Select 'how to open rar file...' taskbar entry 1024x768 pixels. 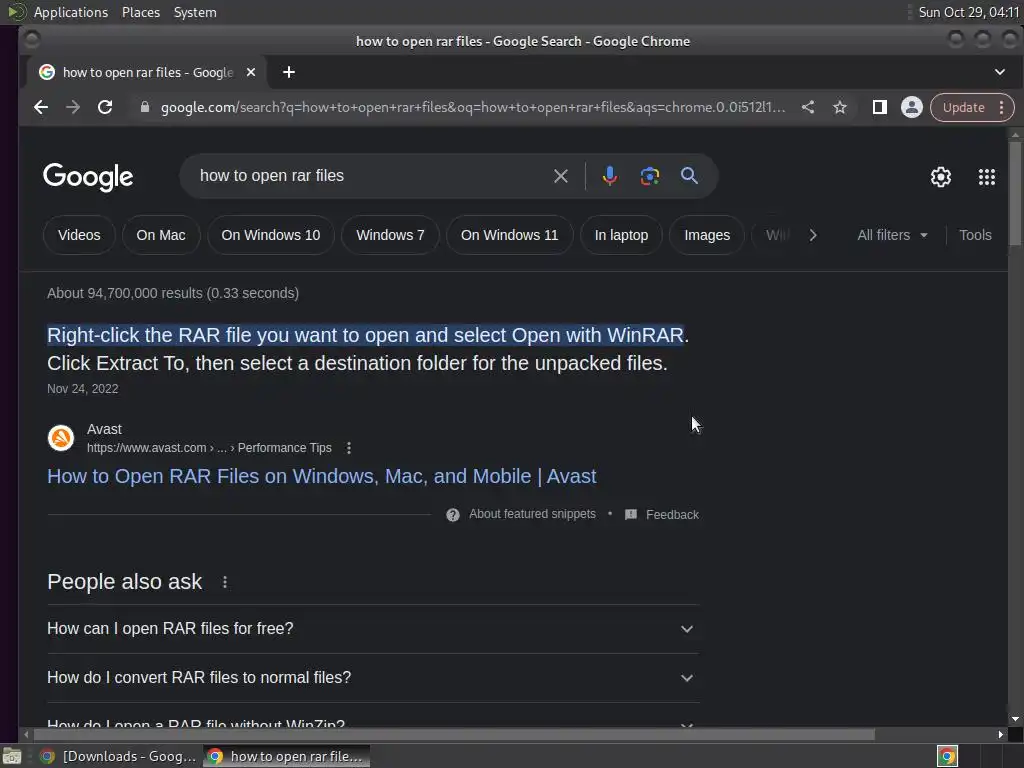coord(287,756)
